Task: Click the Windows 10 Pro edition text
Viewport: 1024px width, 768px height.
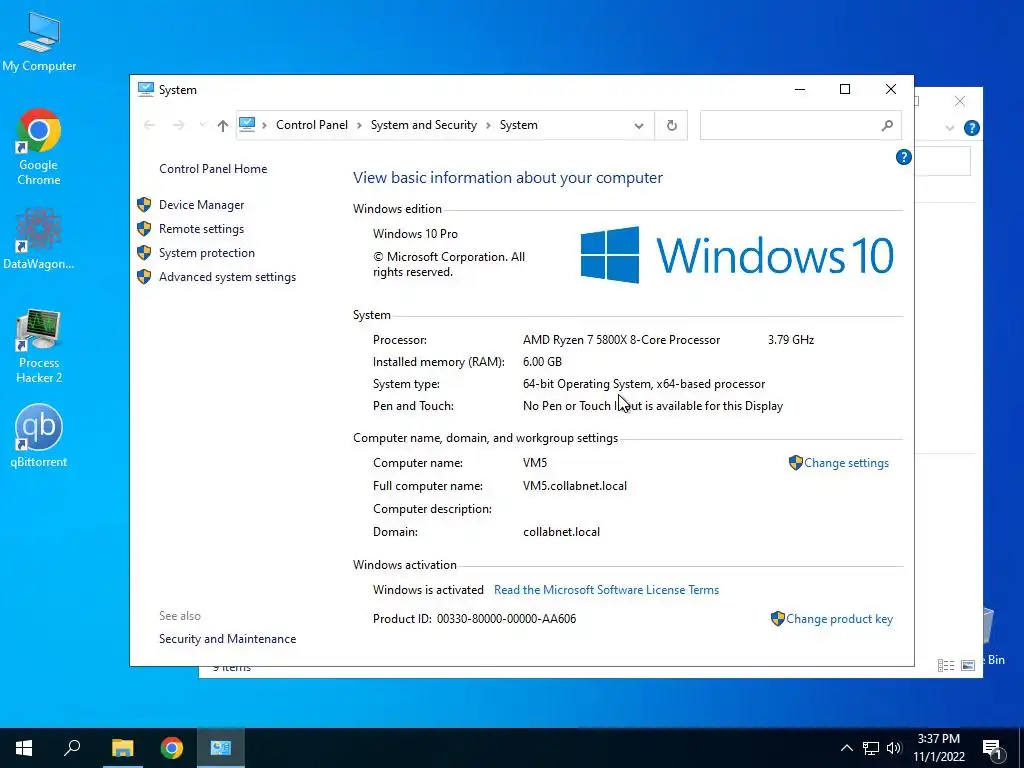Action: click(x=415, y=233)
